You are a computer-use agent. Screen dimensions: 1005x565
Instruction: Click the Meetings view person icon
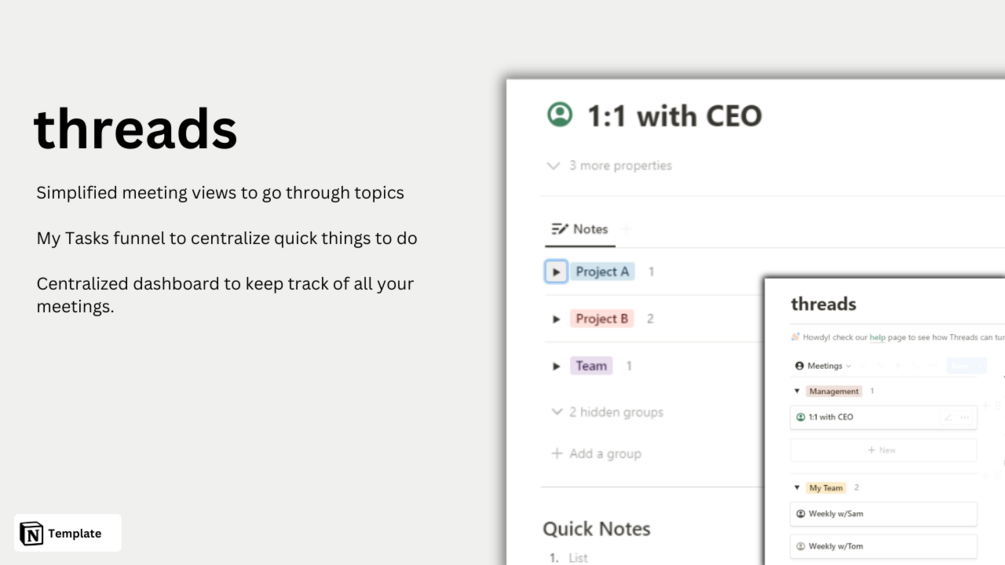pos(799,366)
